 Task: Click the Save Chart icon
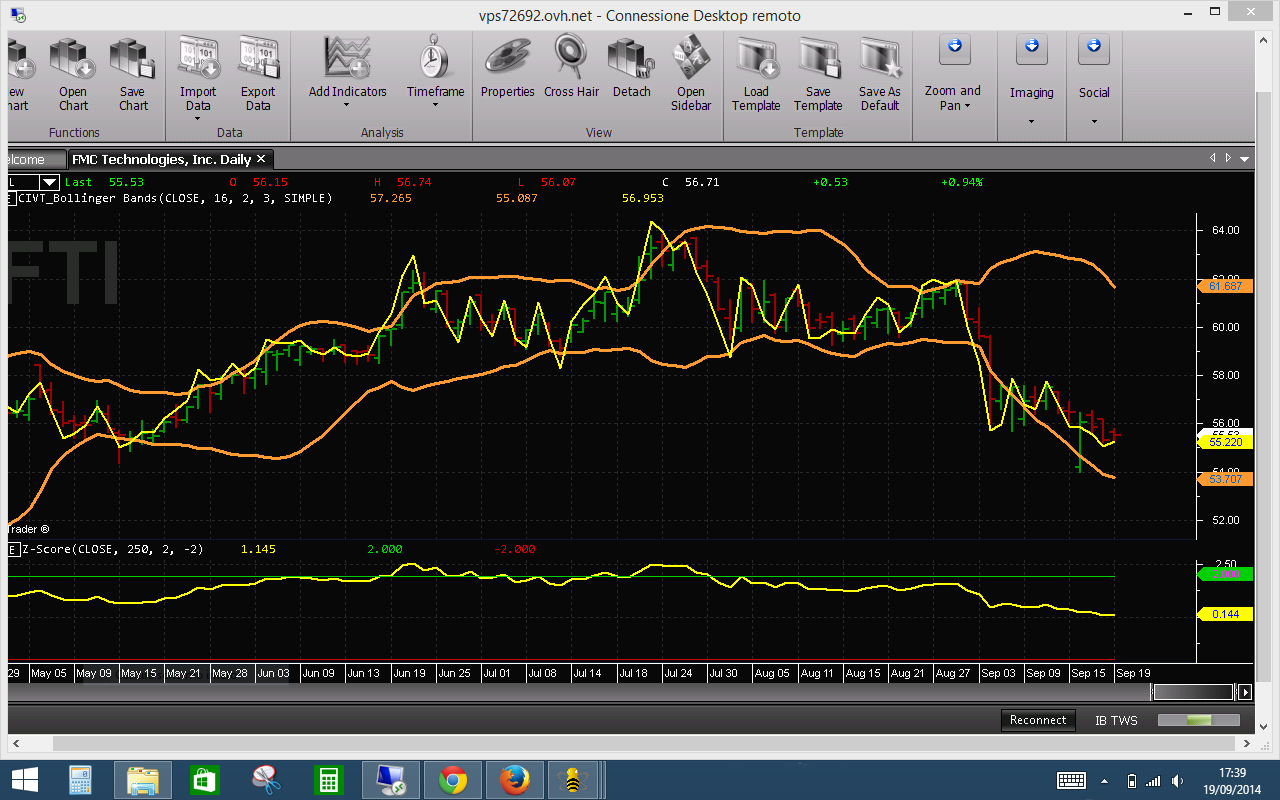point(132,75)
